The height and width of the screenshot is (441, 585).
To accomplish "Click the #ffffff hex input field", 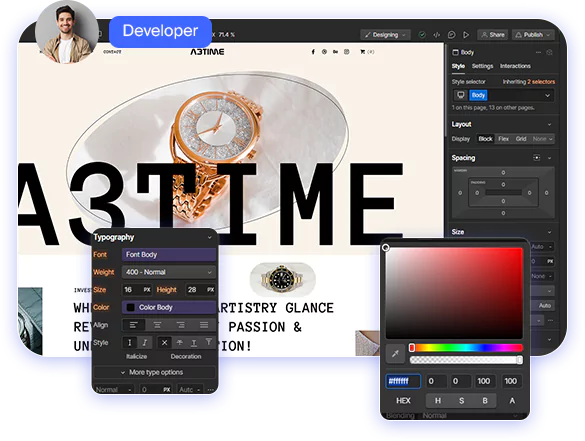I will click(403, 381).
